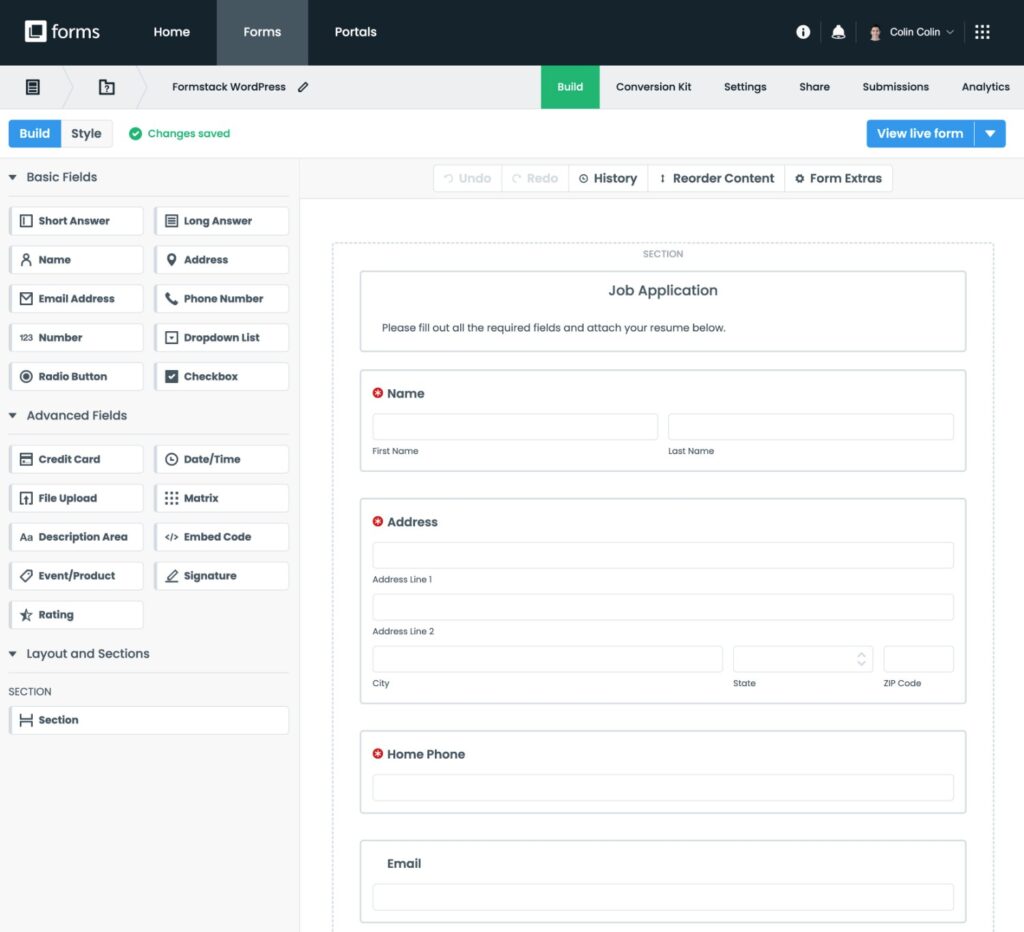Open the form History
This screenshot has width=1024, height=932.
click(607, 178)
